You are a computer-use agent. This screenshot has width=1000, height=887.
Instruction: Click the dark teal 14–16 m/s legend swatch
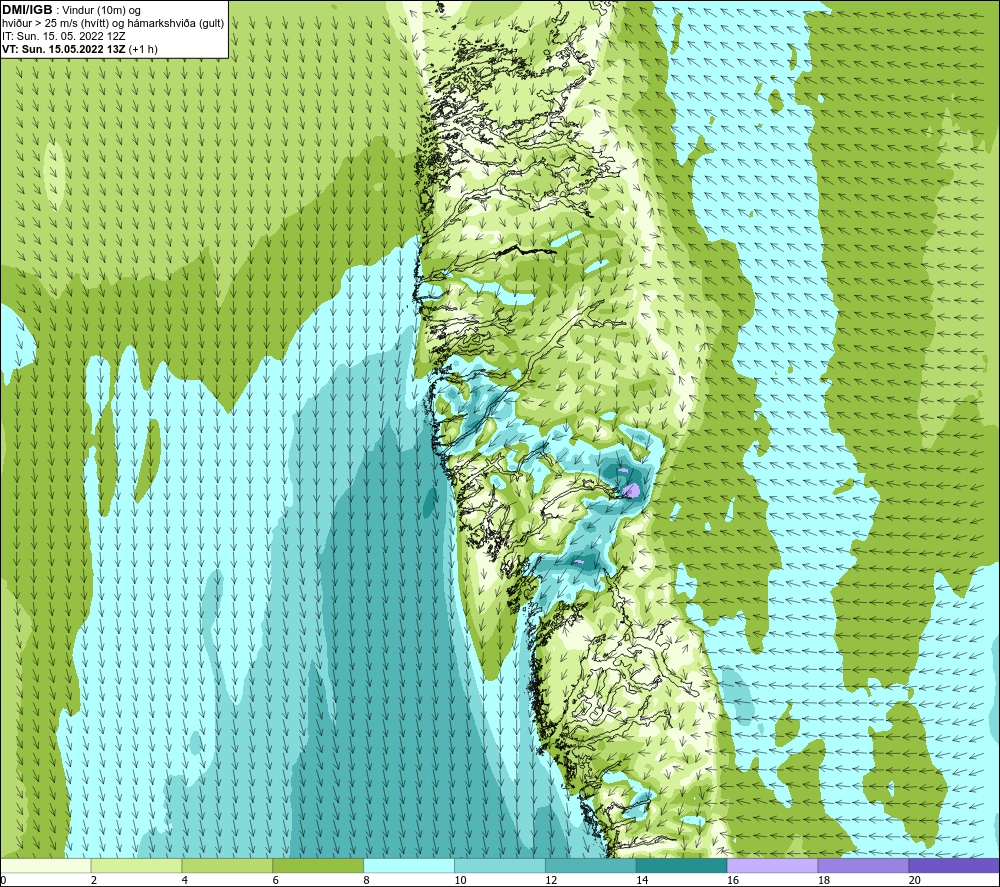point(681,865)
